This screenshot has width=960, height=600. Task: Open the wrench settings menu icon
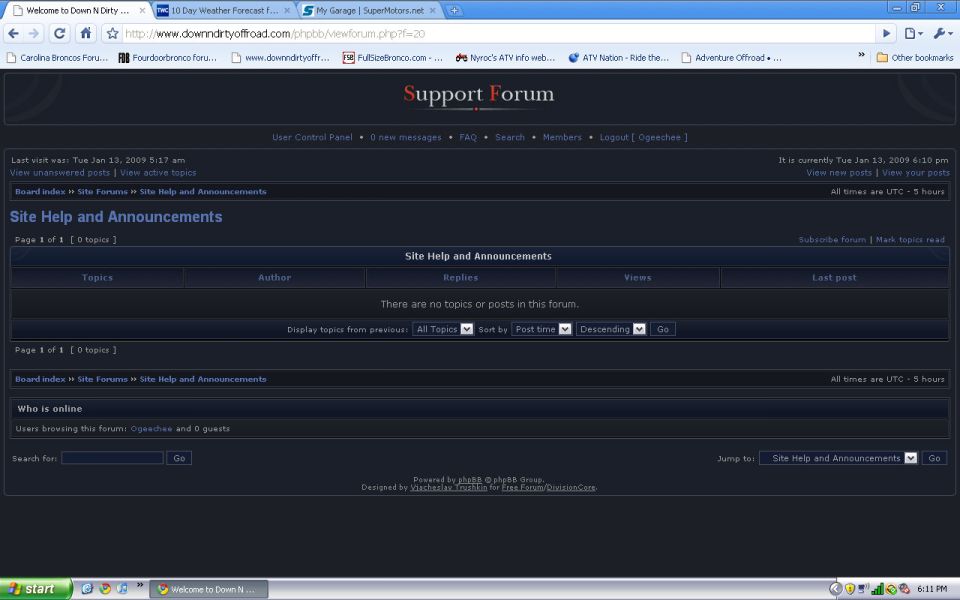point(942,34)
